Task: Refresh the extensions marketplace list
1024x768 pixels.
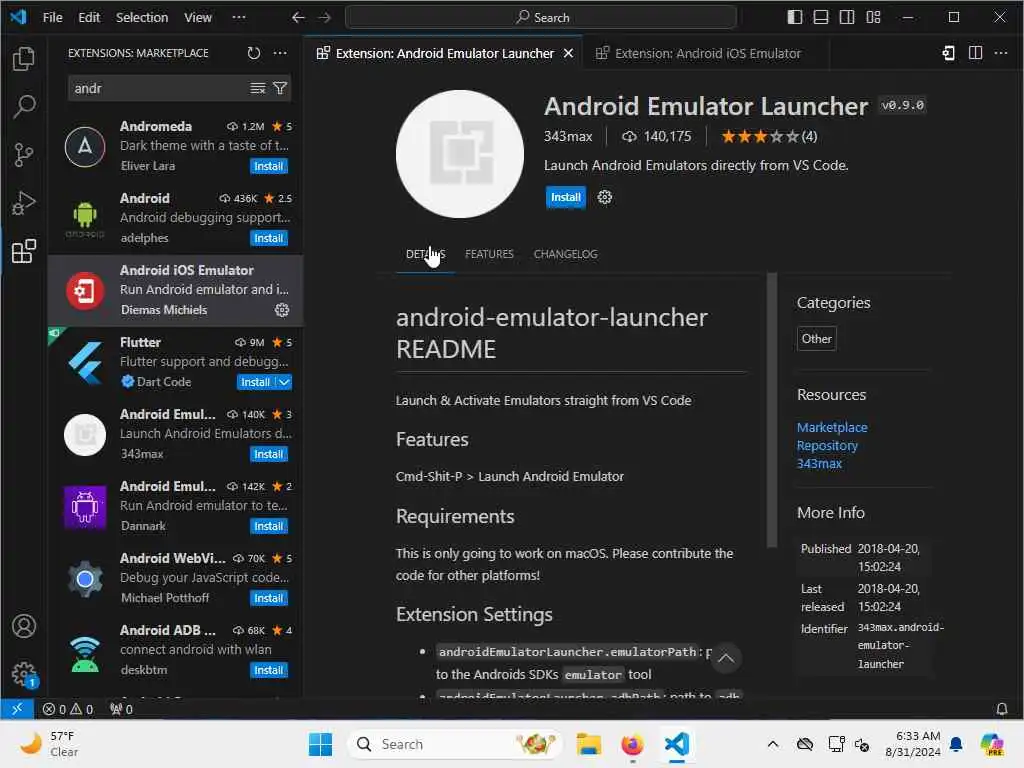Action: point(254,53)
